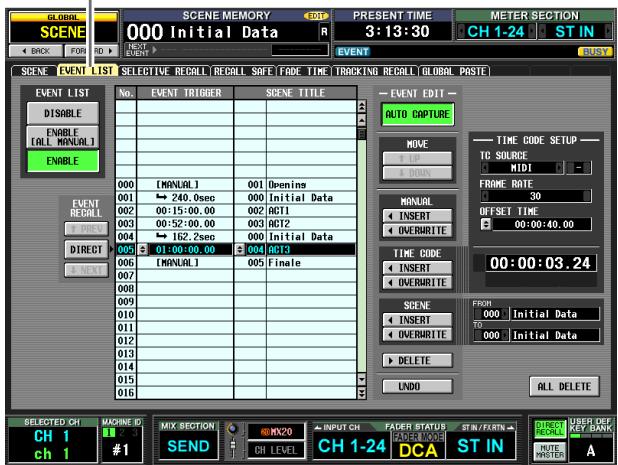Click the MIX SECTION SEND display
The image size is (618, 465).
click(x=188, y=446)
